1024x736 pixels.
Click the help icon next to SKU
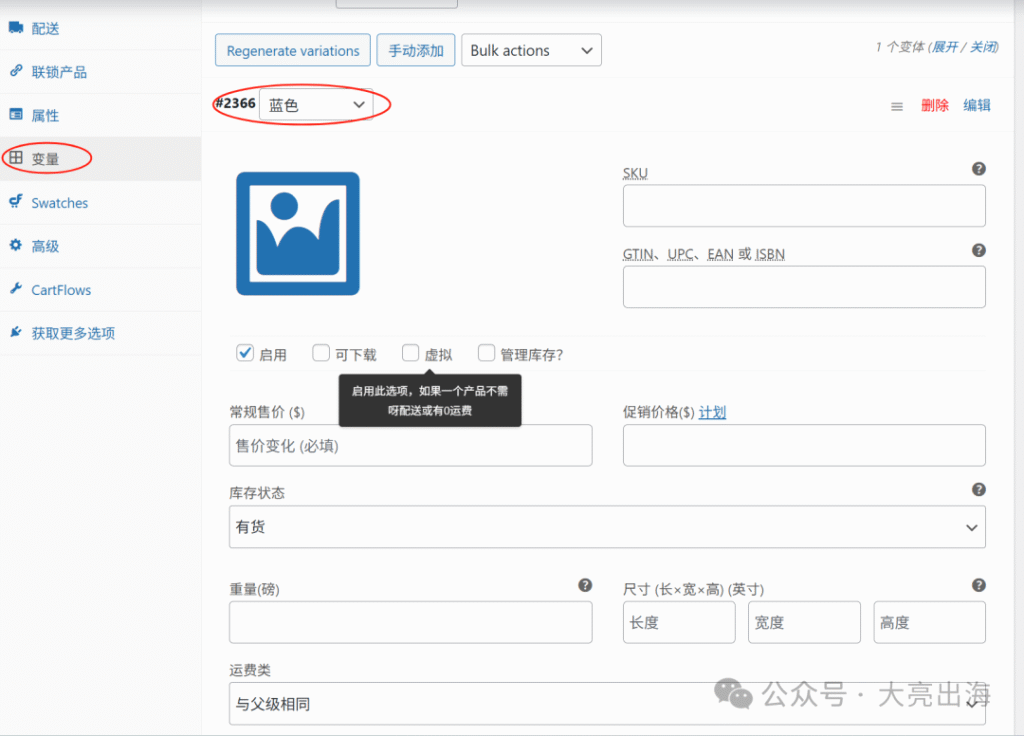pyautogui.click(x=978, y=168)
